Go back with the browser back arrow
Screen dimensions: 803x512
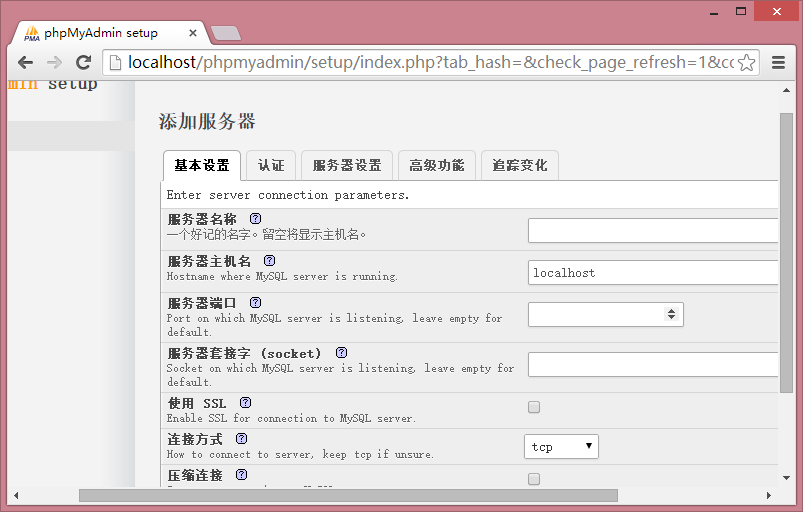click(x=25, y=62)
